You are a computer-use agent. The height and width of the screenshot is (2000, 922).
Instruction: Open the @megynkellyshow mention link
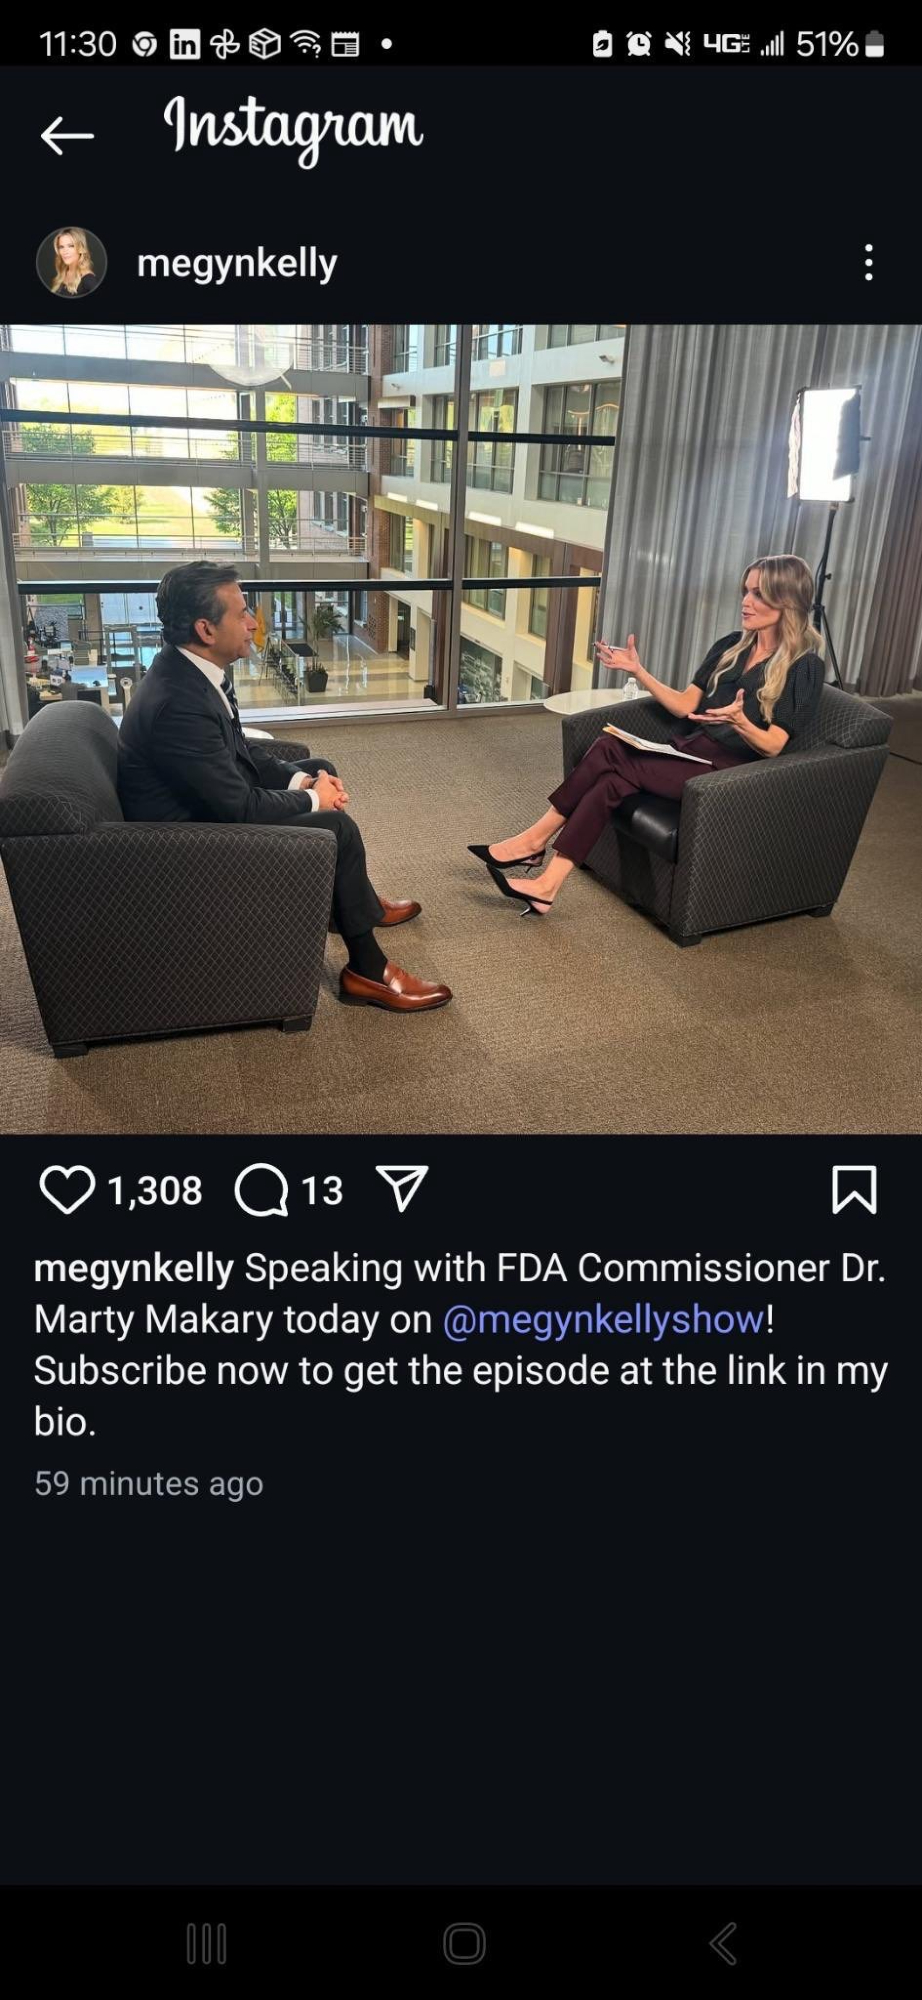point(603,1319)
